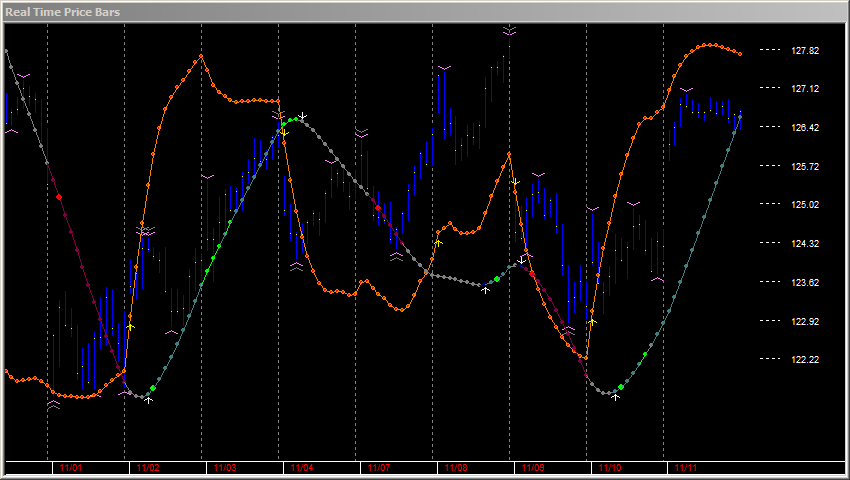Image resolution: width=850 pixels, height=480 pixels.
Task: Click the red diamond marker in the 11/01 session
Action: coord(59,197)
